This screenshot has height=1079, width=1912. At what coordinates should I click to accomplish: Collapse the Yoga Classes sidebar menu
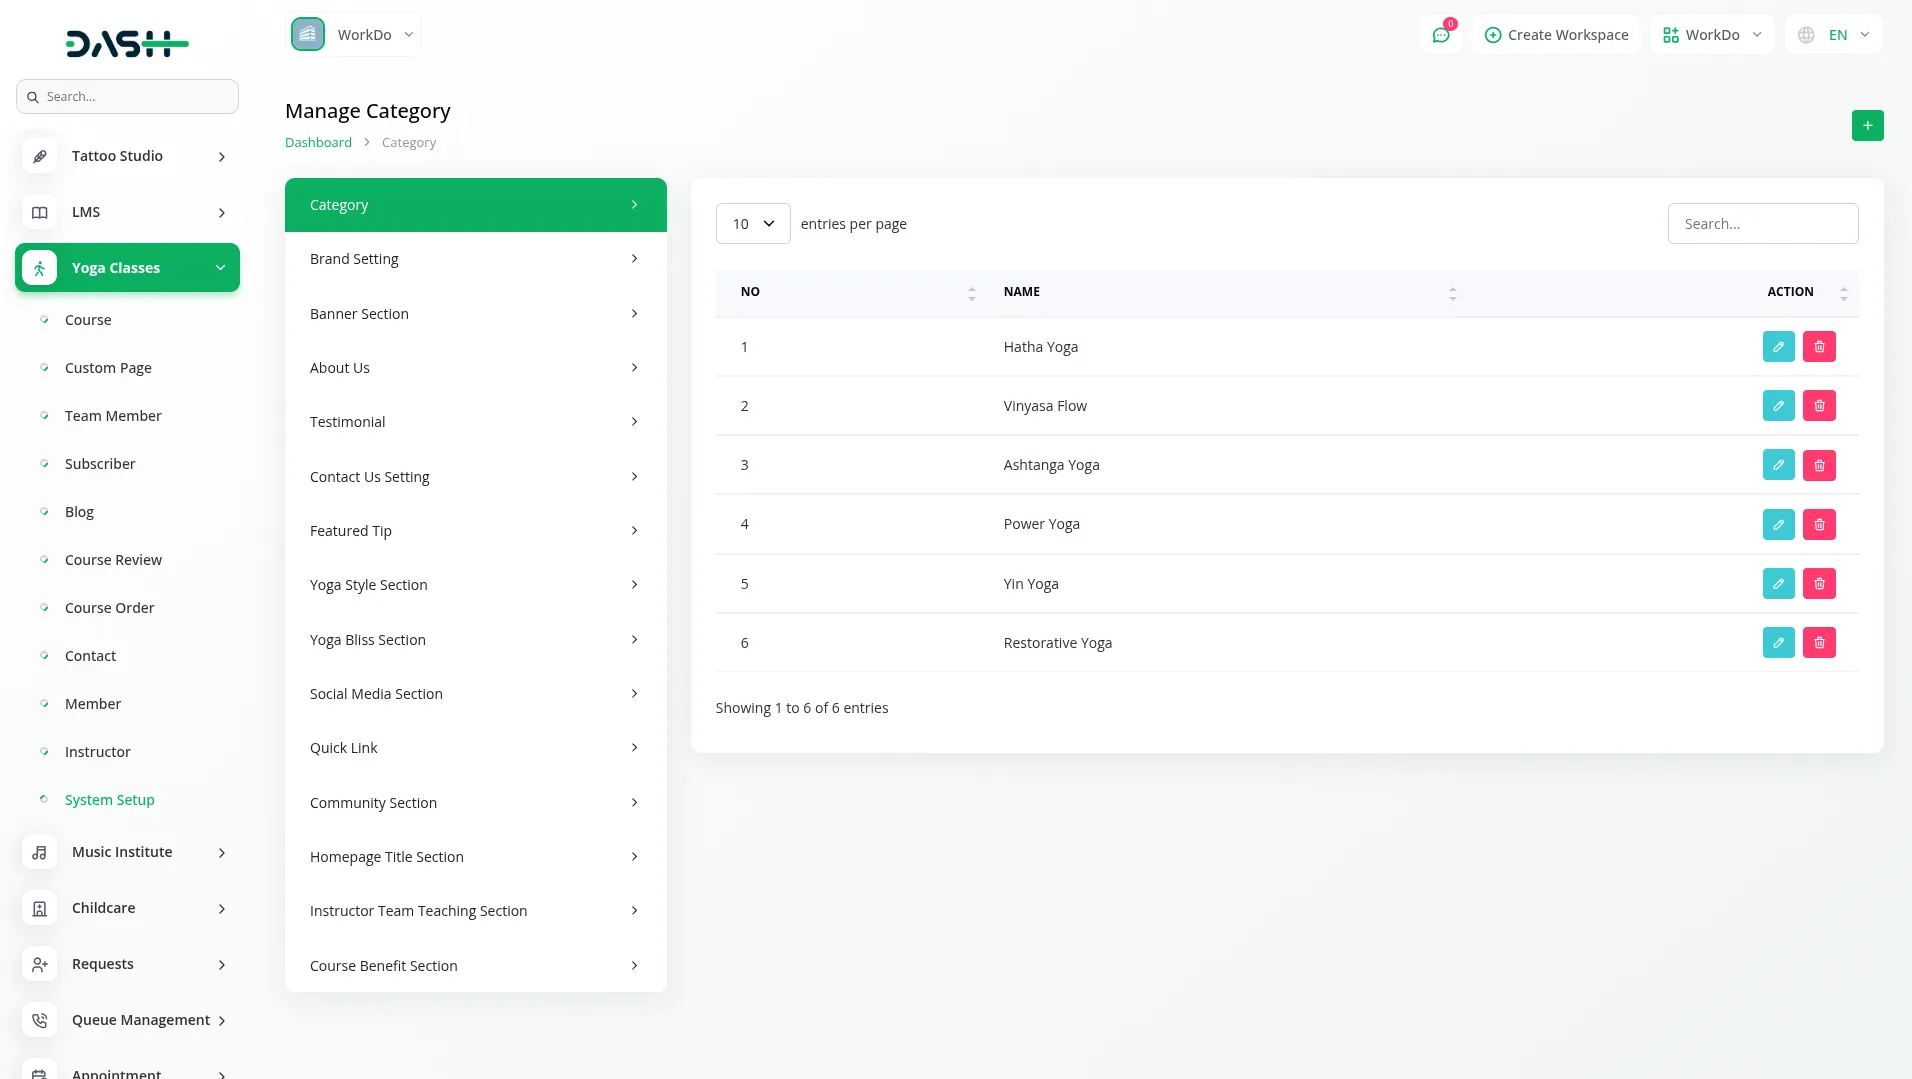click(x=220, y=268)
